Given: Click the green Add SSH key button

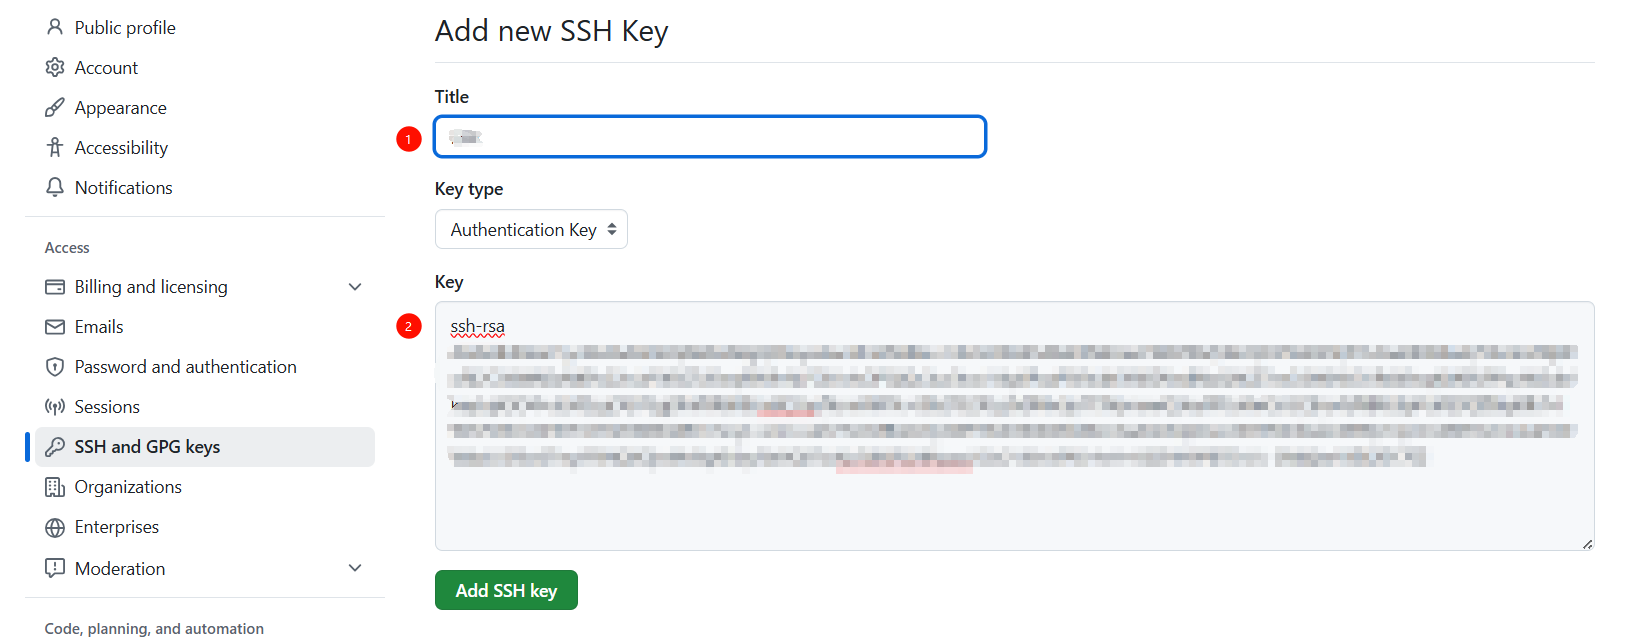Looking at the screenshot, I should (506, 590).
